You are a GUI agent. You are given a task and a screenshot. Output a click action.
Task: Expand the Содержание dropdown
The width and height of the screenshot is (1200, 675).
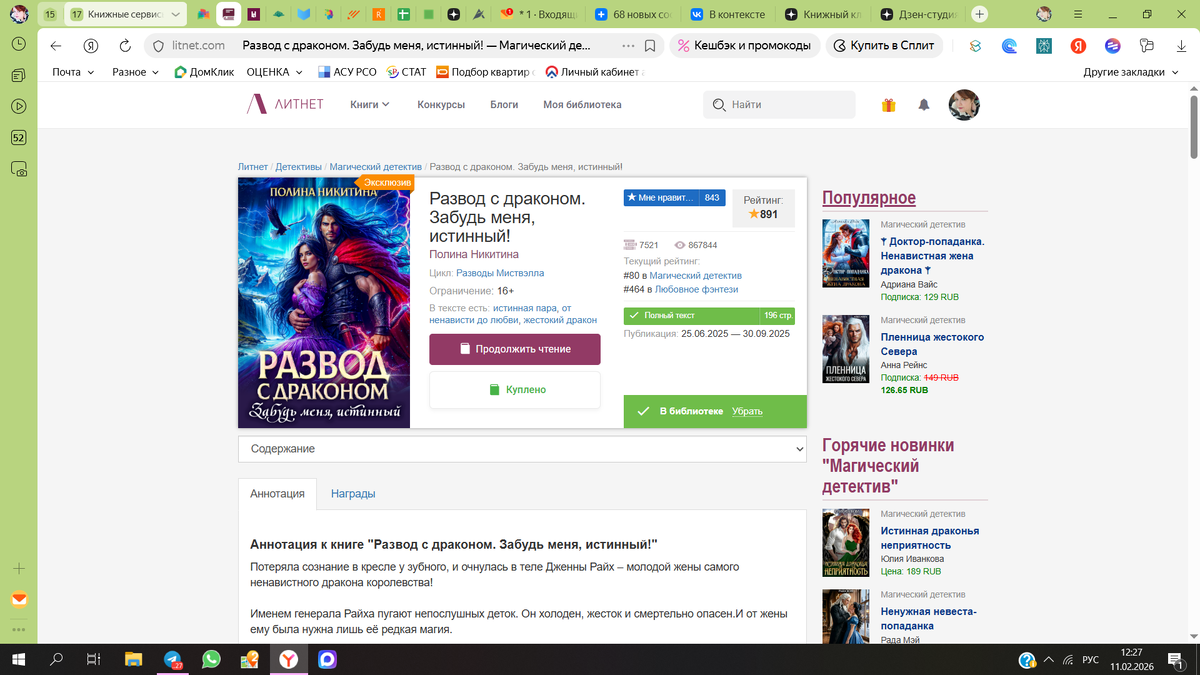point(795,448)
